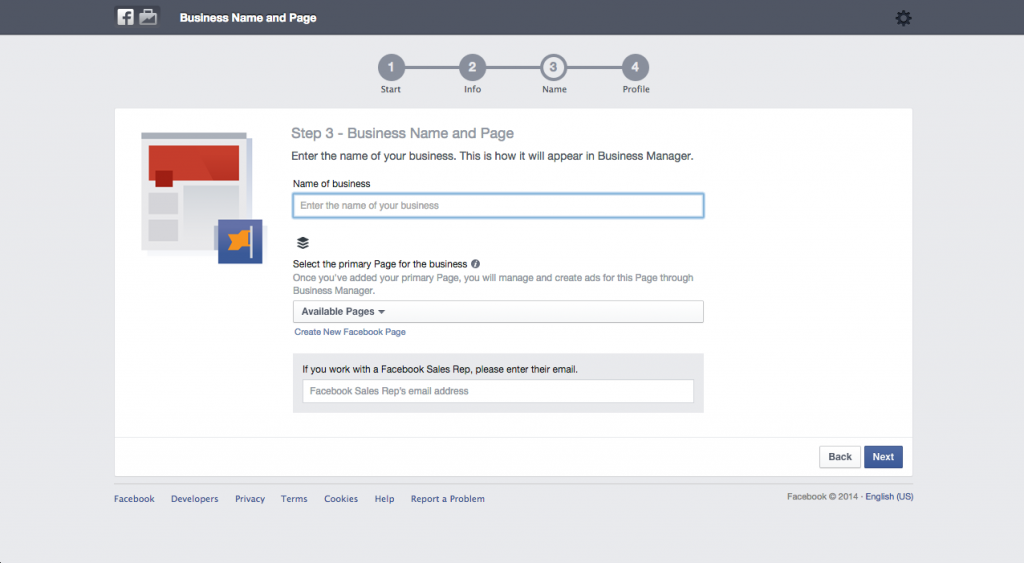Focus the Name of business field
Viewport: 1024px width, 563px height.
click(498, 206)
